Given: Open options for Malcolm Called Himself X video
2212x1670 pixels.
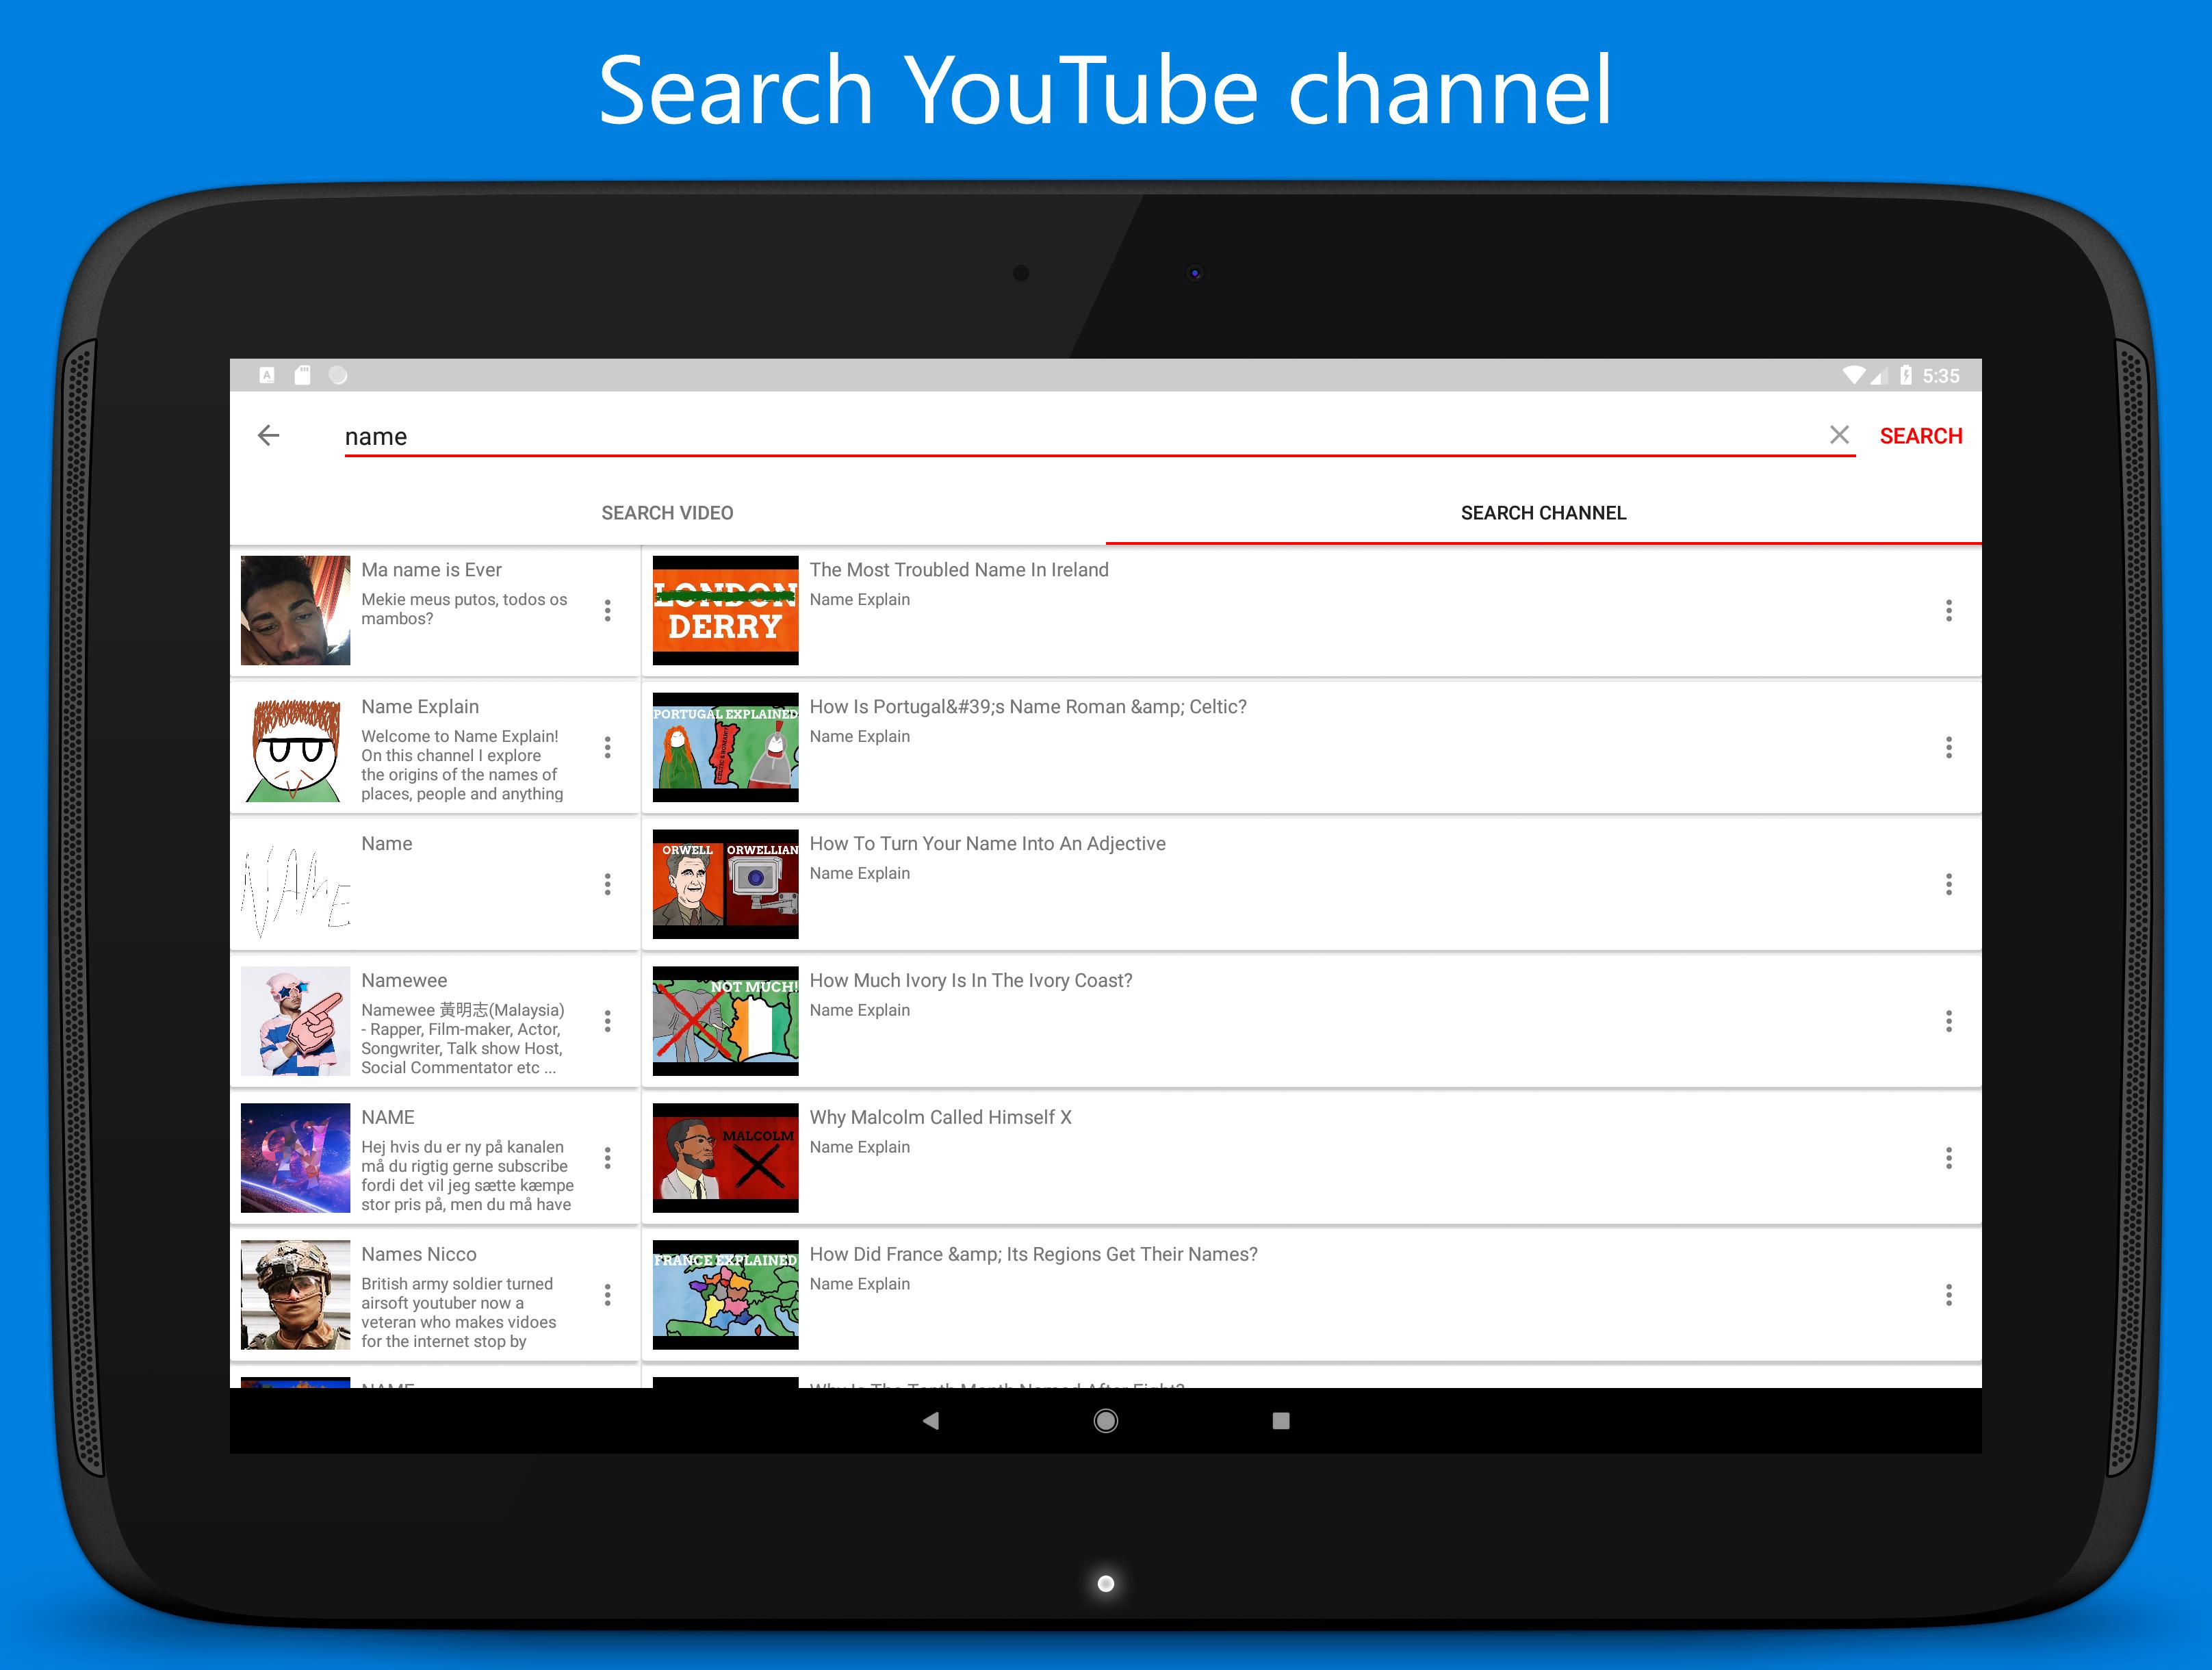Looking at the screenshot, I should click(x=1948, y=1158).
